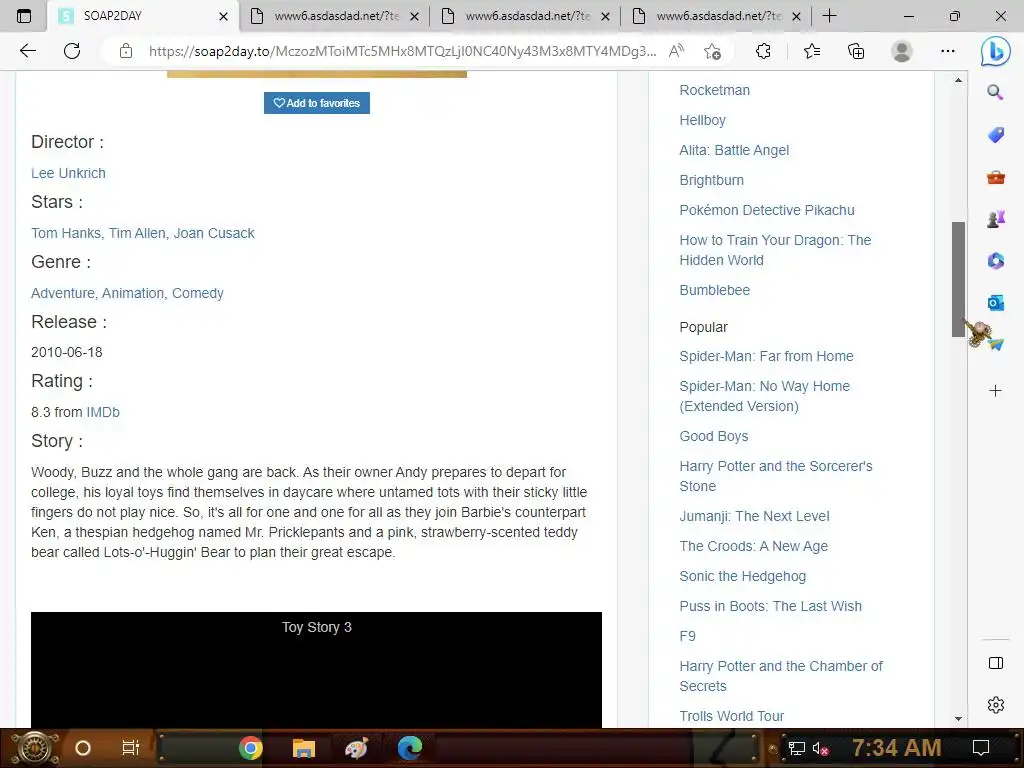View site information lock icon
Viewport: 1024px width, 768px height.
pos(126,51)
